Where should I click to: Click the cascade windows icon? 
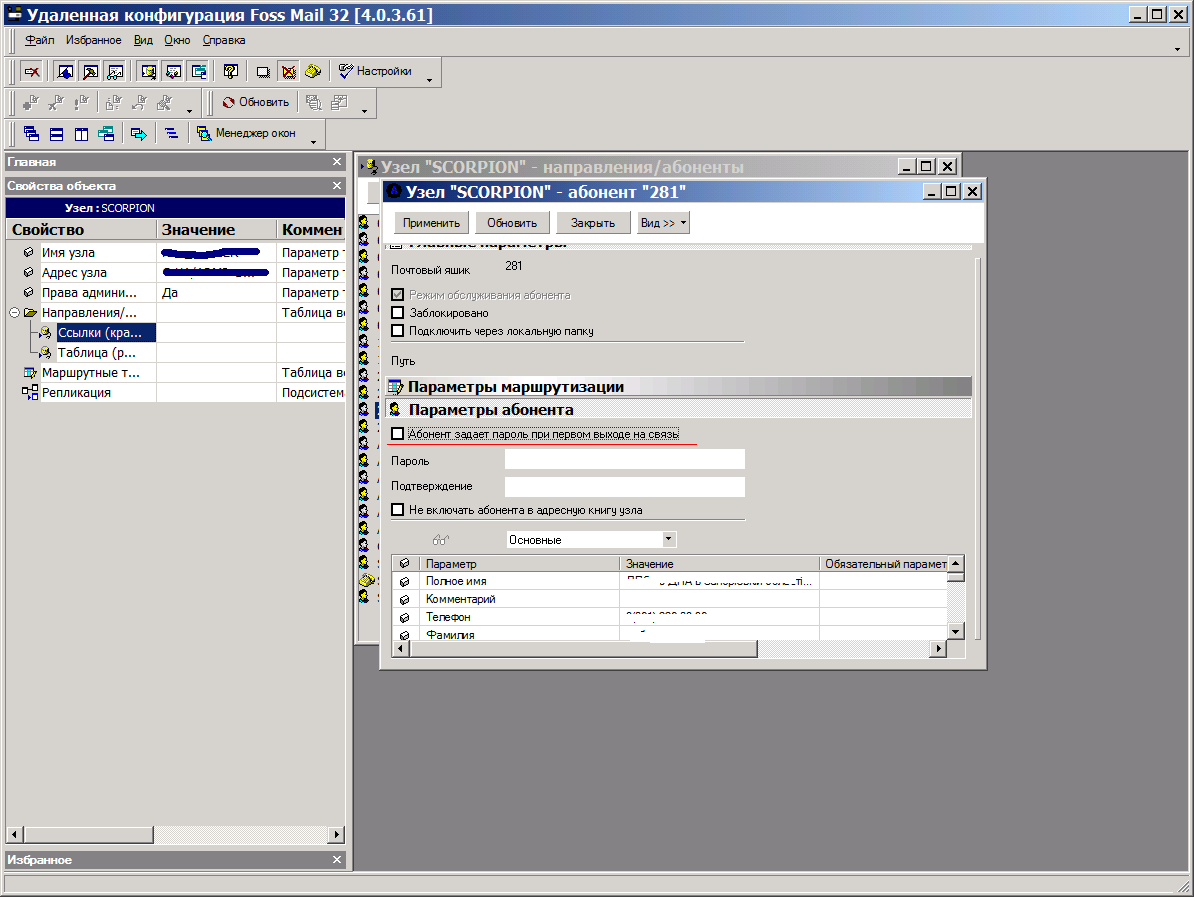coord(31,133)
